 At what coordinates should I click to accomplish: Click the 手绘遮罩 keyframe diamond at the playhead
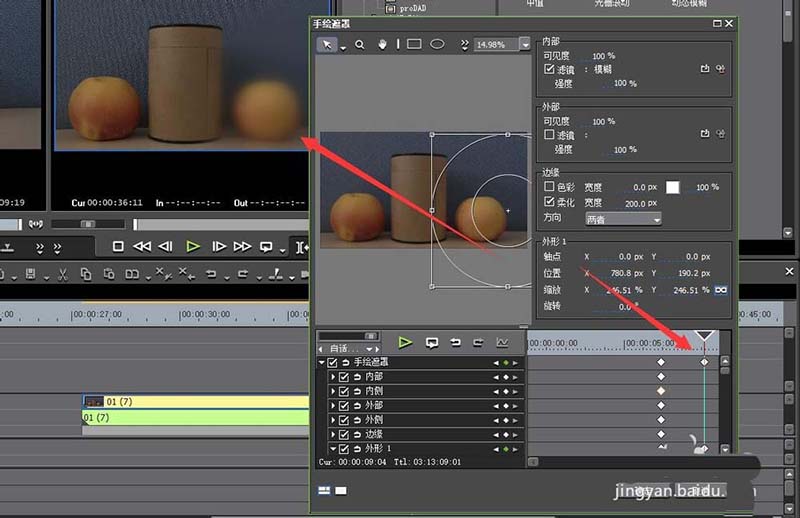pyautogui.click(x=704, y=362)
